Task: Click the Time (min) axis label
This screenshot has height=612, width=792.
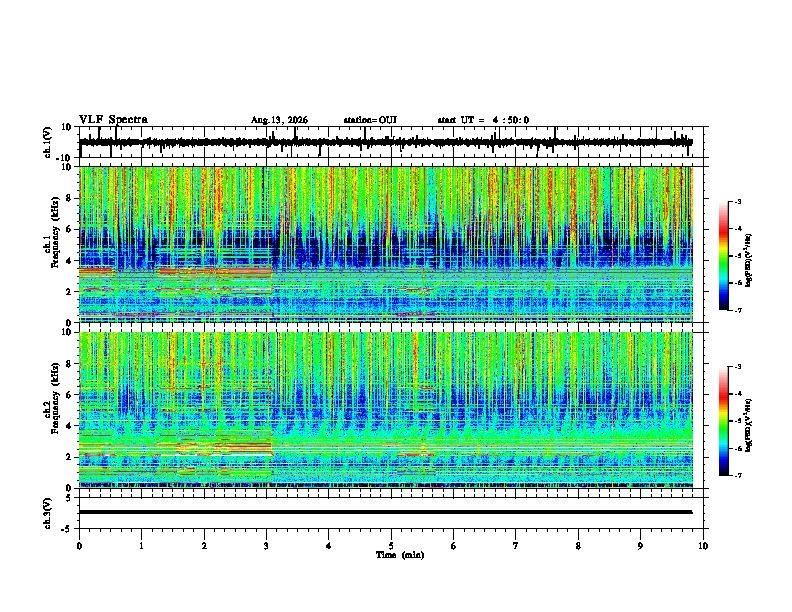Action: (x=400, y=555)
